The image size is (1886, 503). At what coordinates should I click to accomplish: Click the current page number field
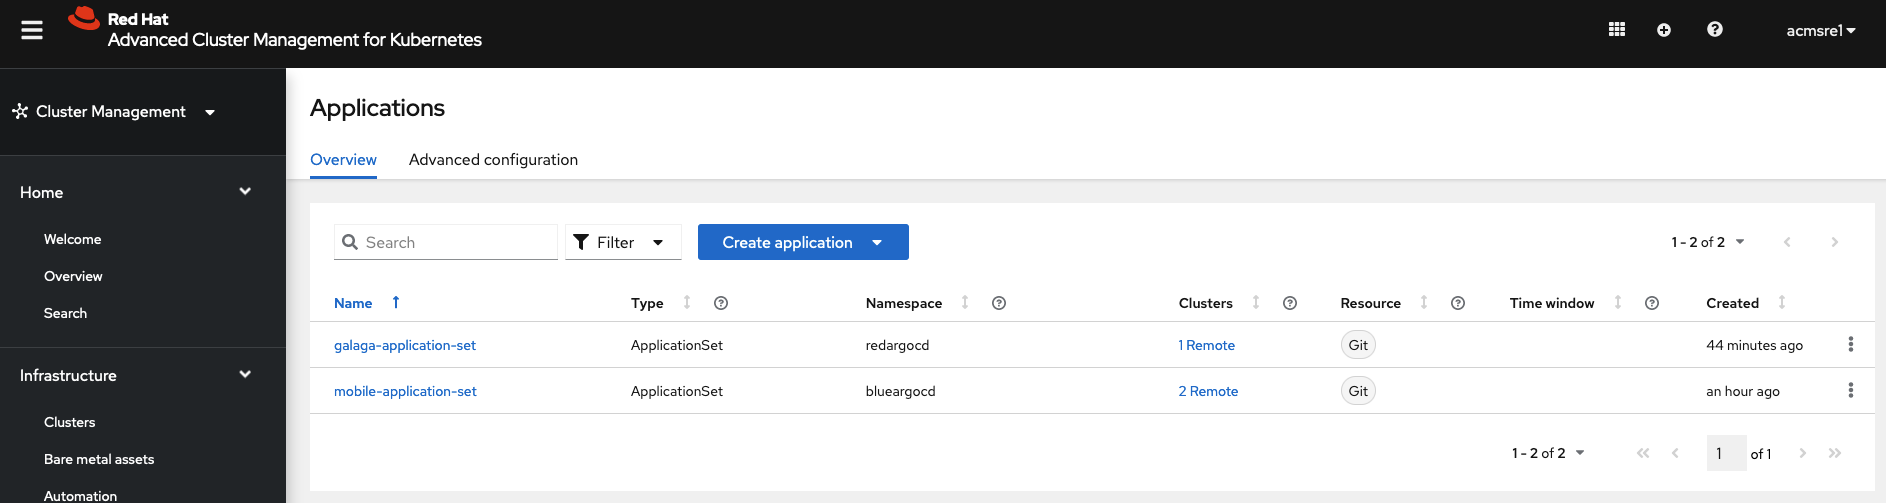coord(1726,453)
